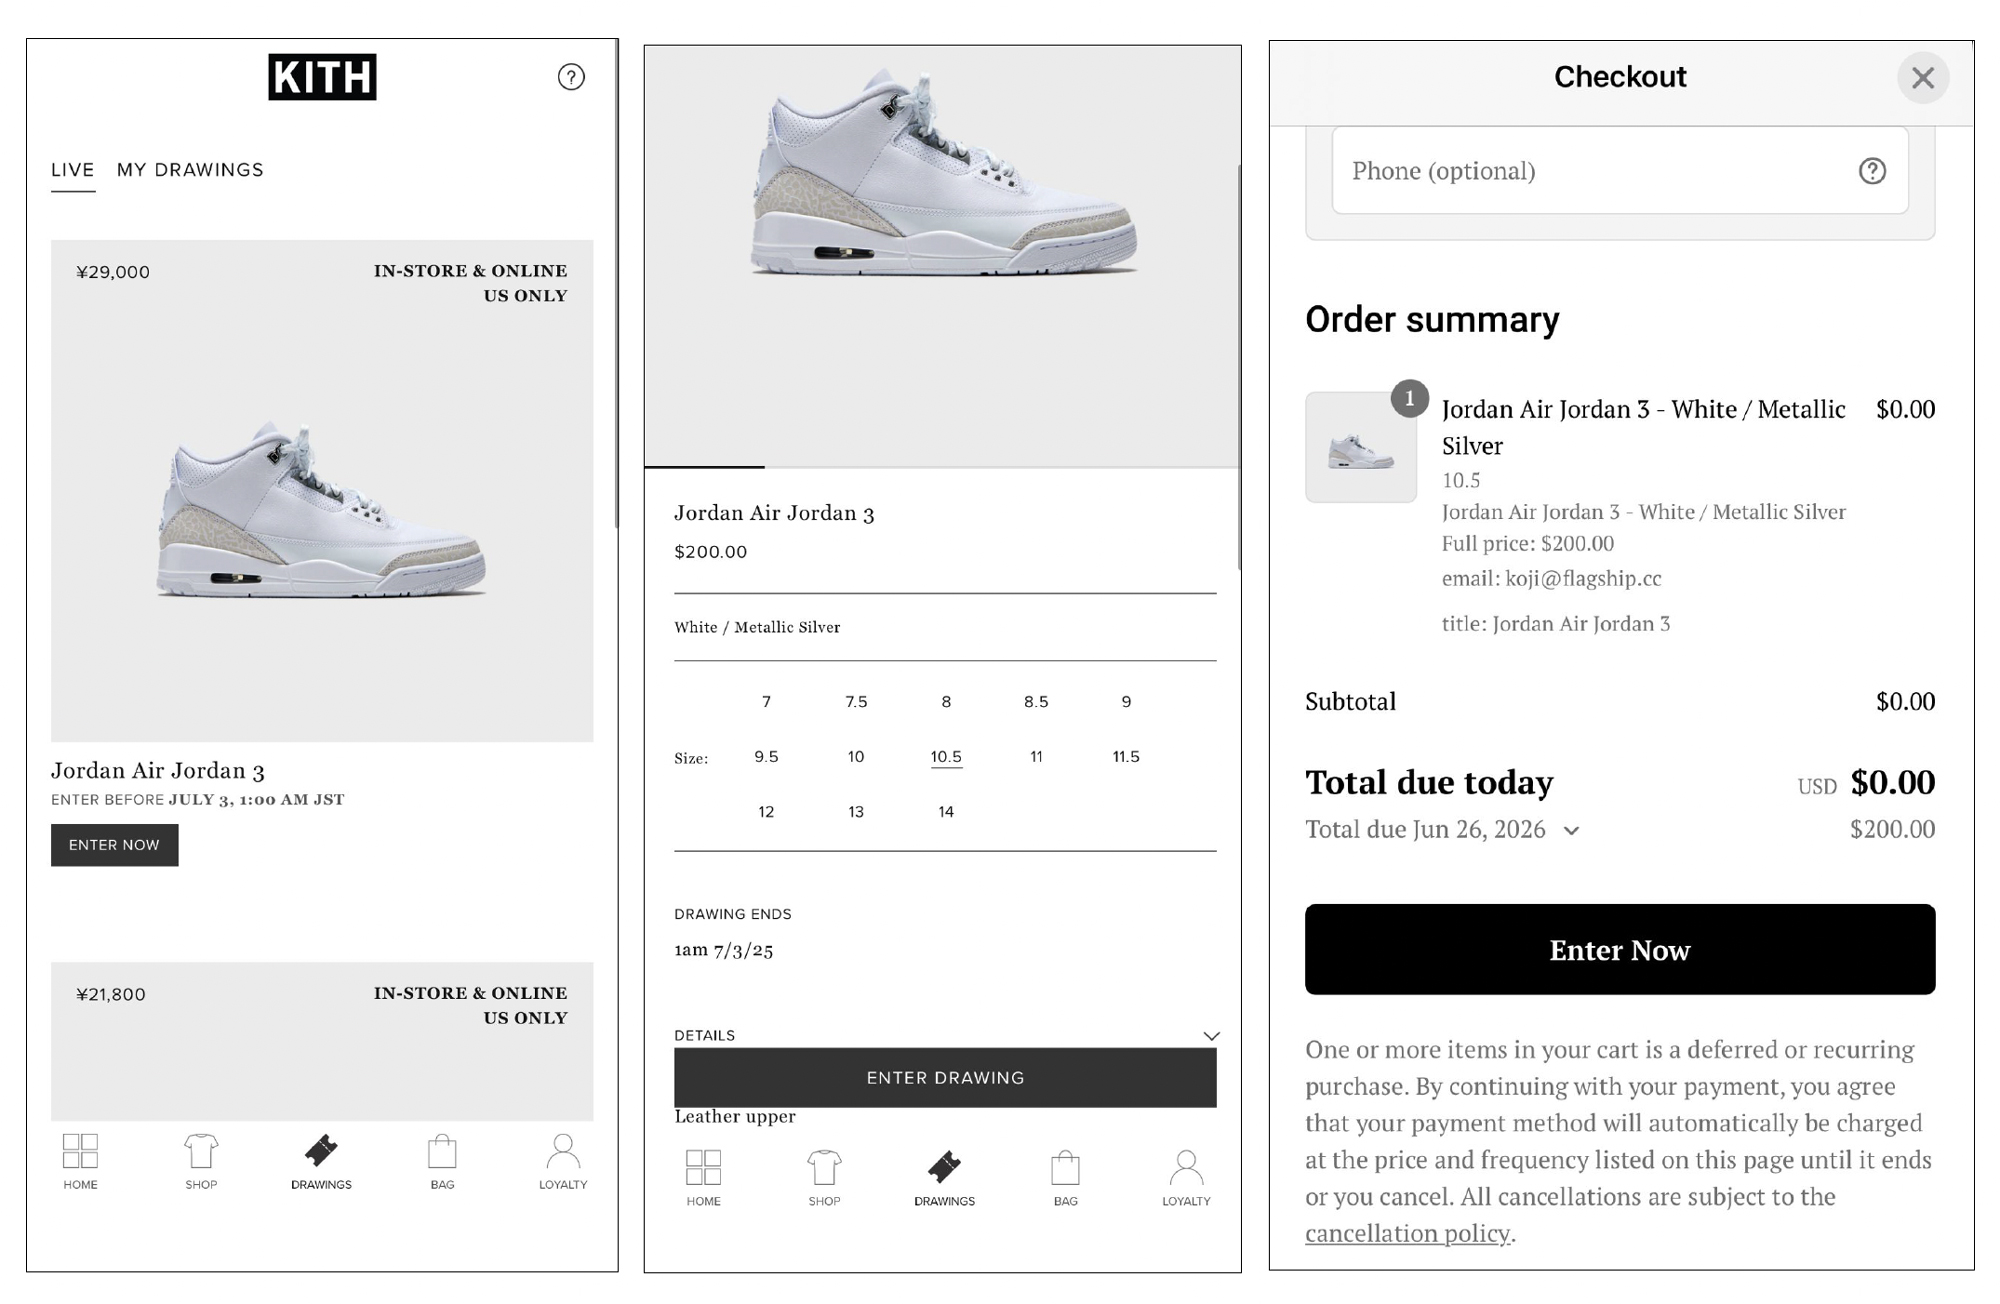Select the Live tab
2000x1304 pixels.
coord(73,170)
